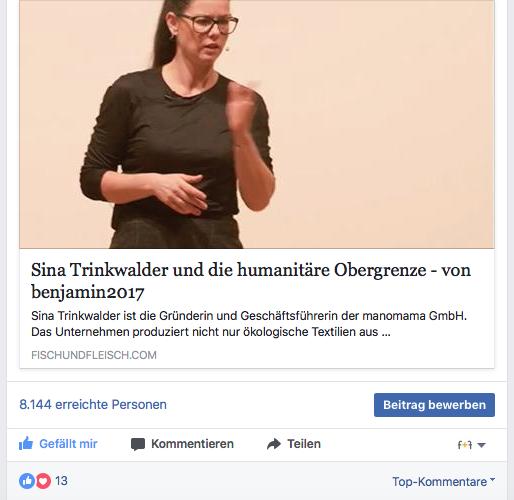
Task: Click the share arrow icon
Action: (274, 444)
